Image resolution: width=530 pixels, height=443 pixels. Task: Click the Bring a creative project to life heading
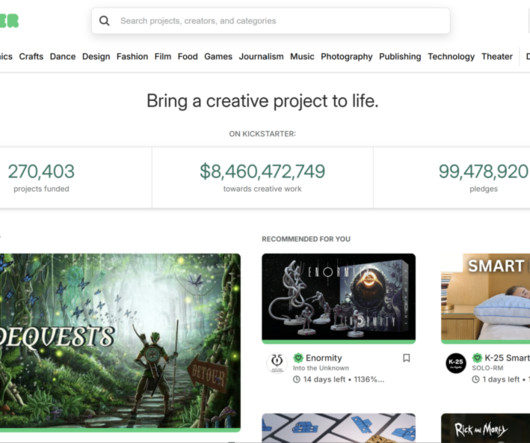pos(262,101)
